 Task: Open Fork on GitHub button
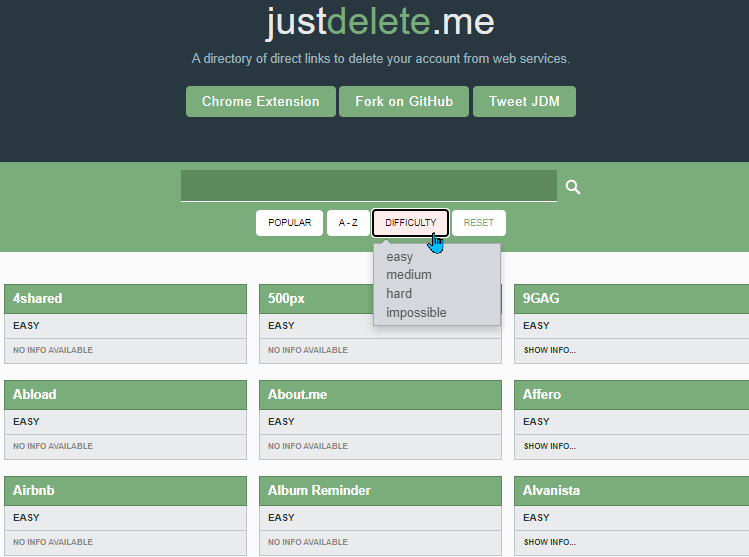click(404, 101)
